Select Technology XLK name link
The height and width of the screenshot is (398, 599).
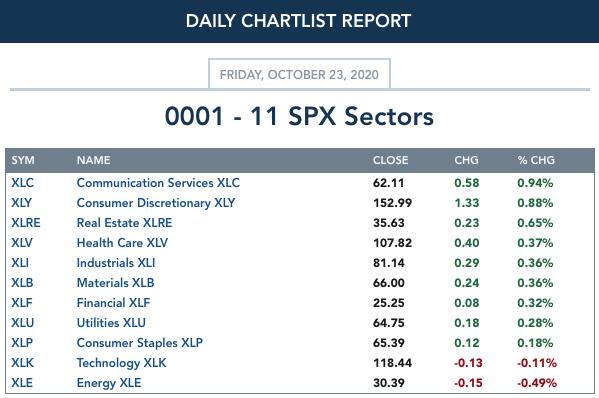tap(121, 363)
